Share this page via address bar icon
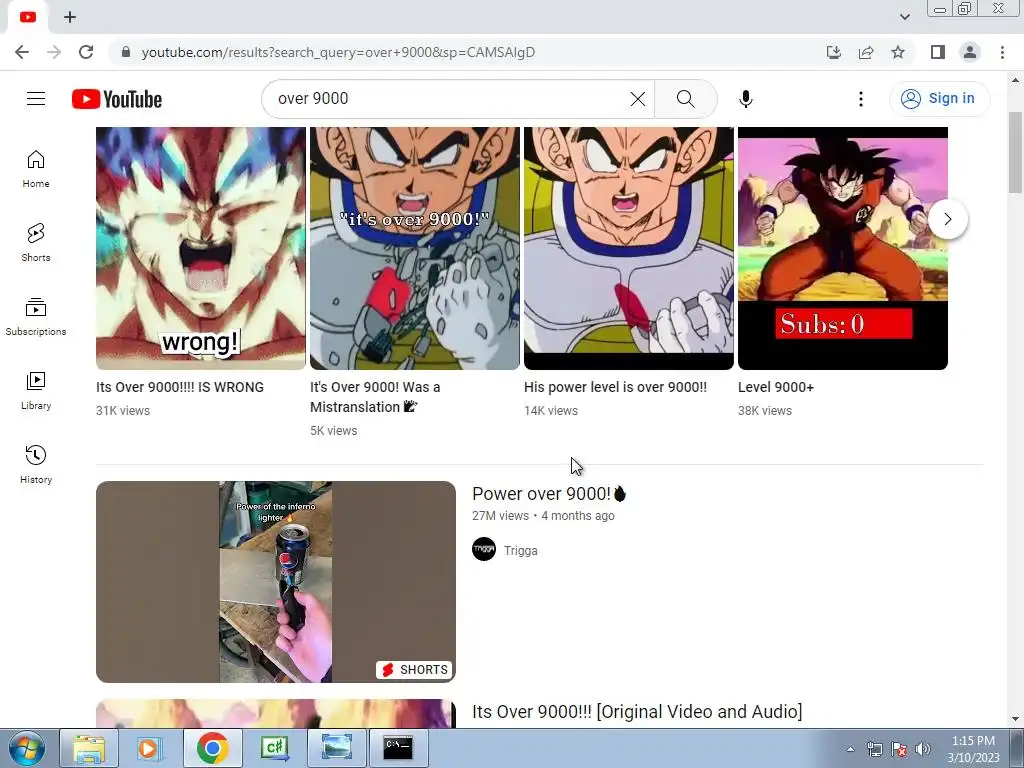 tap(866, 52)
